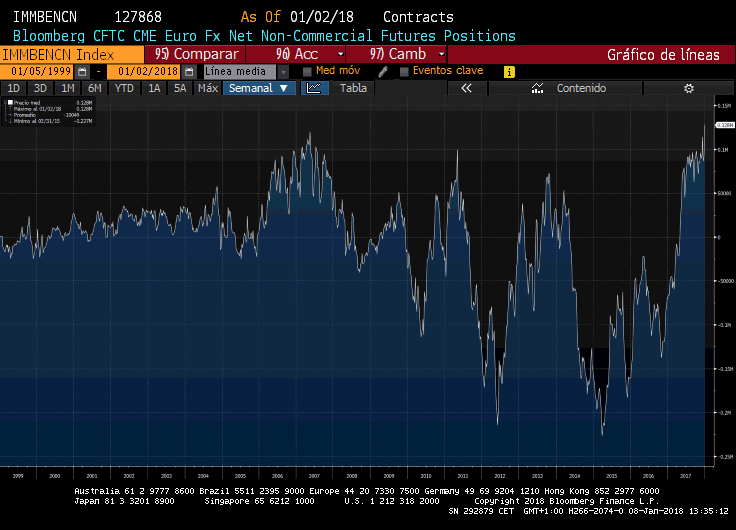
Task: Click the Gráfico de líneas title bar
Action: (591, 54)
